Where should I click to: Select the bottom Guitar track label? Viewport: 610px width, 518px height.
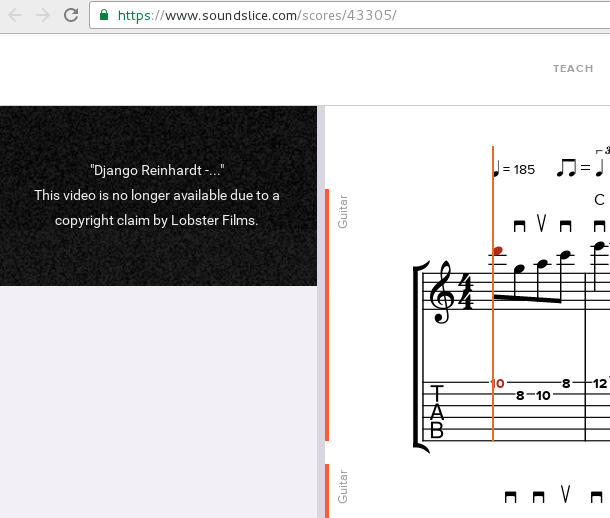(x=343, y=487)
